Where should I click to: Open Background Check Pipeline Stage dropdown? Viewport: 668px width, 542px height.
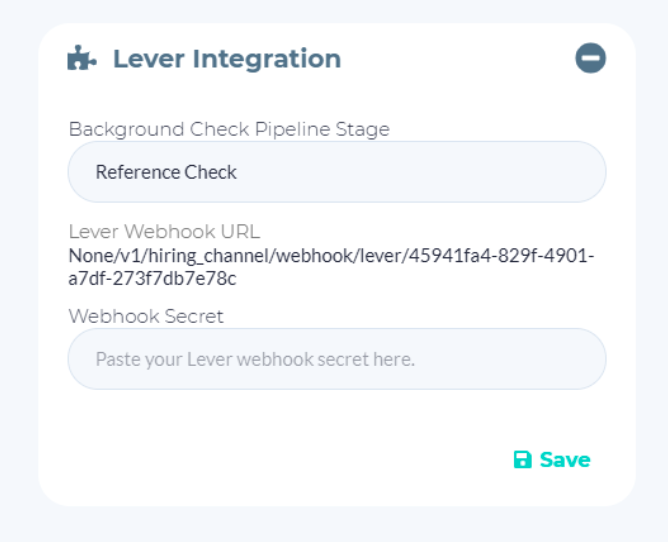tap(337, 172)
